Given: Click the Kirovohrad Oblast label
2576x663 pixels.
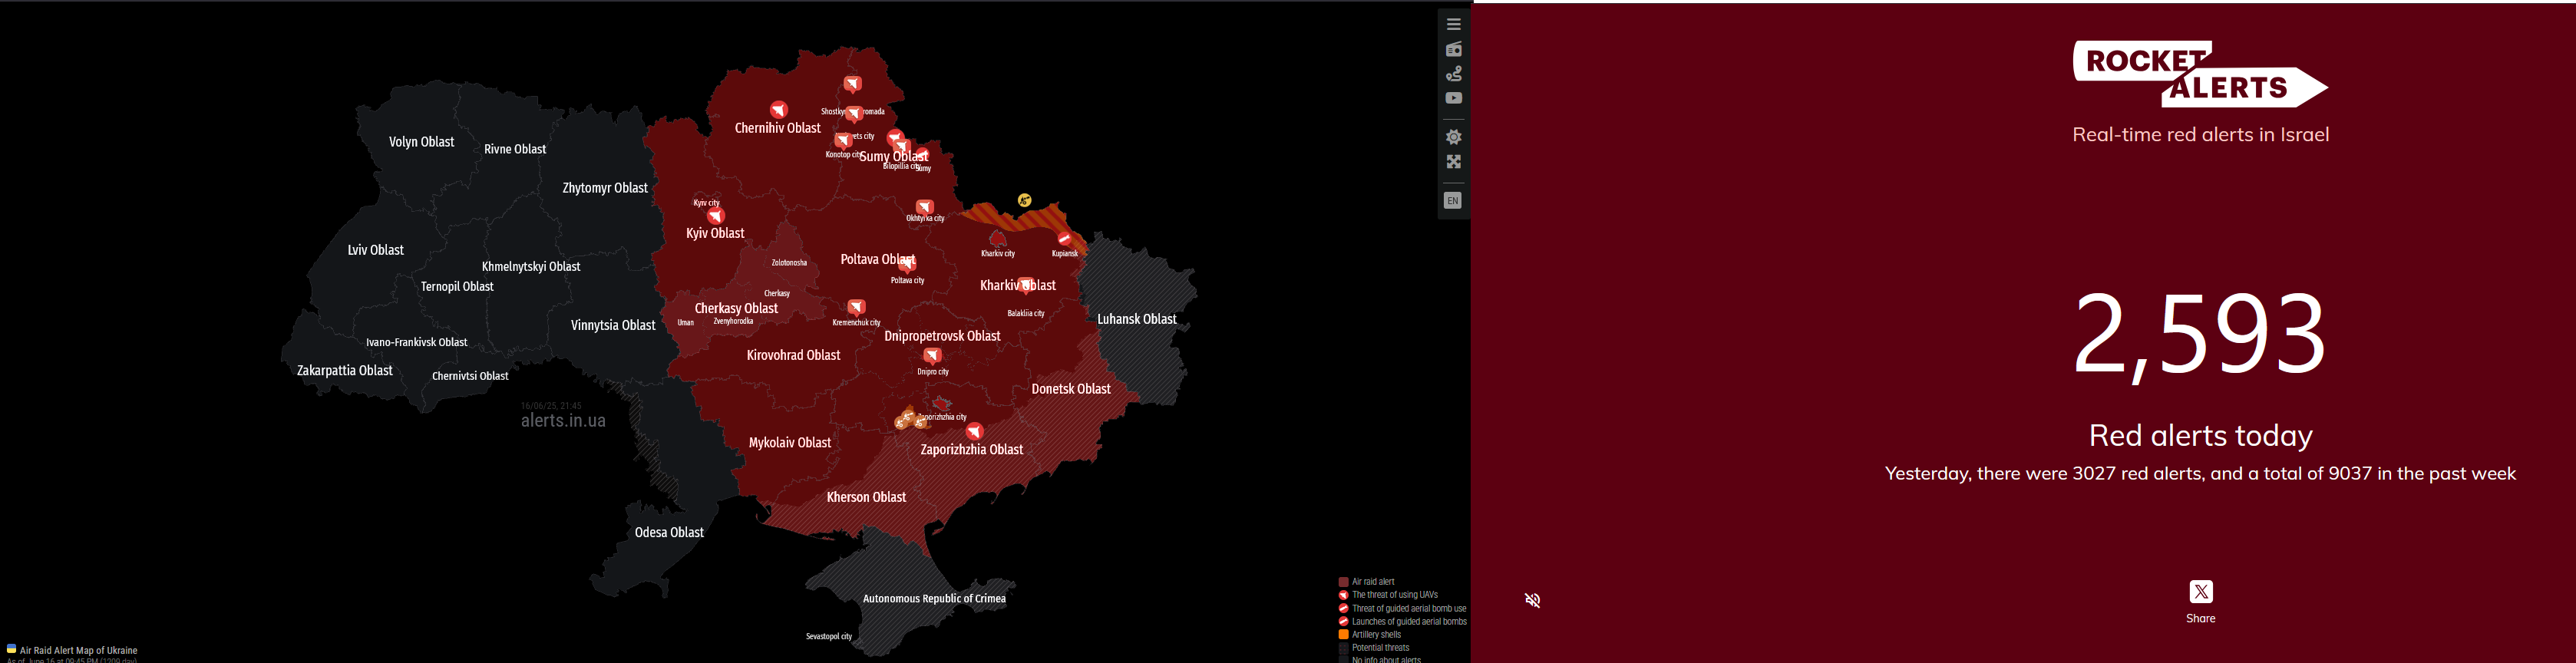Looking at the screenshot, I should (794, 355).
